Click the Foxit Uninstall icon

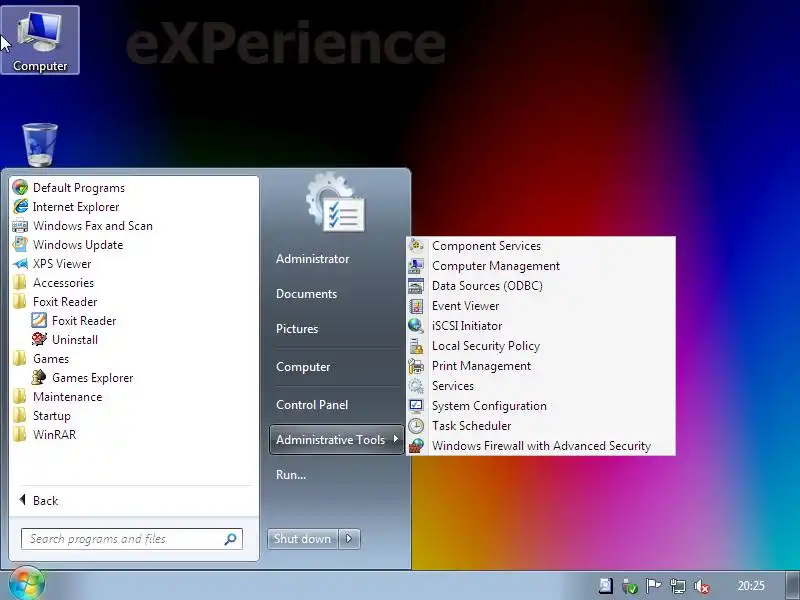pos(39,339)
